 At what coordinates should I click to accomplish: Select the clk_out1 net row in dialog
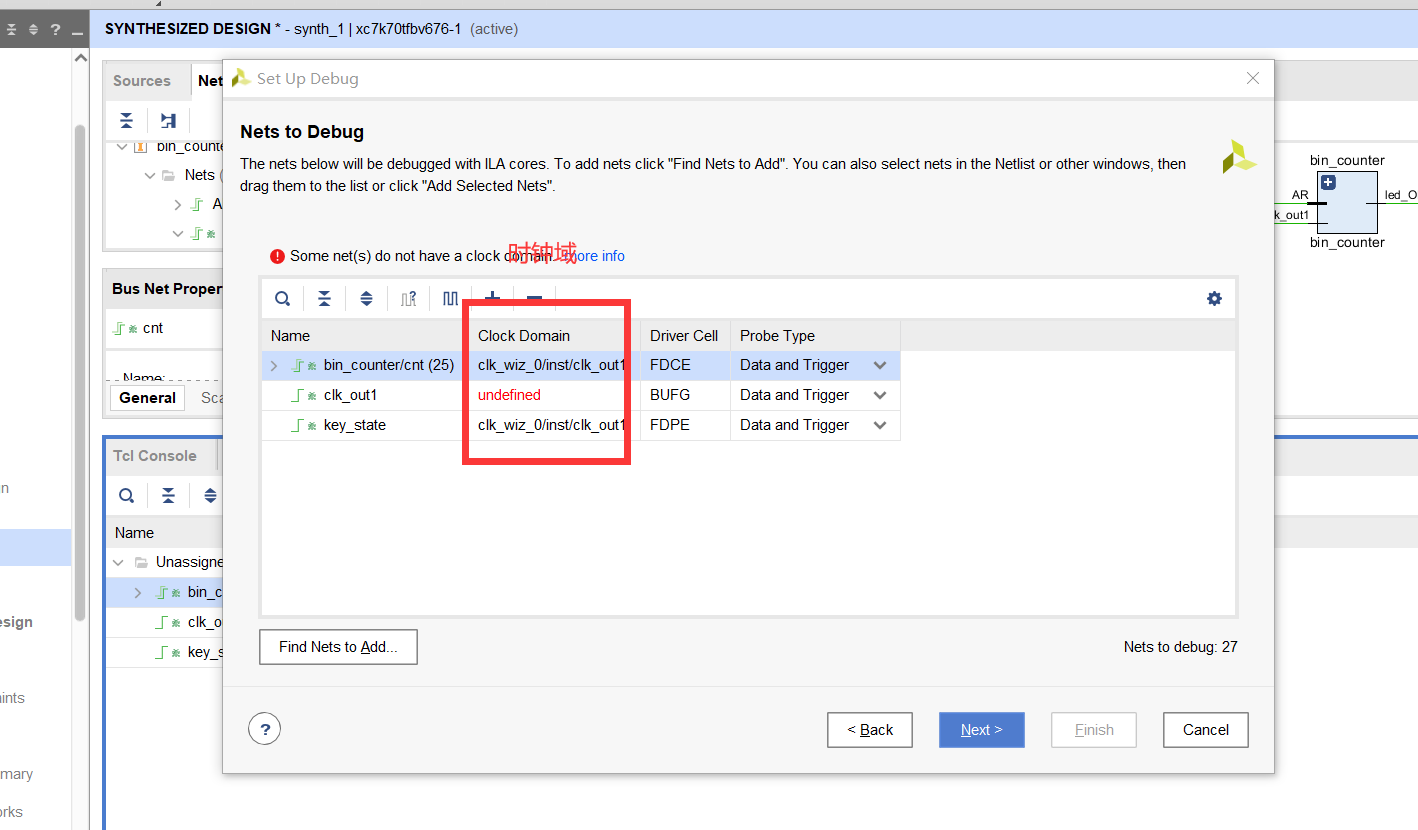point(580,395)
